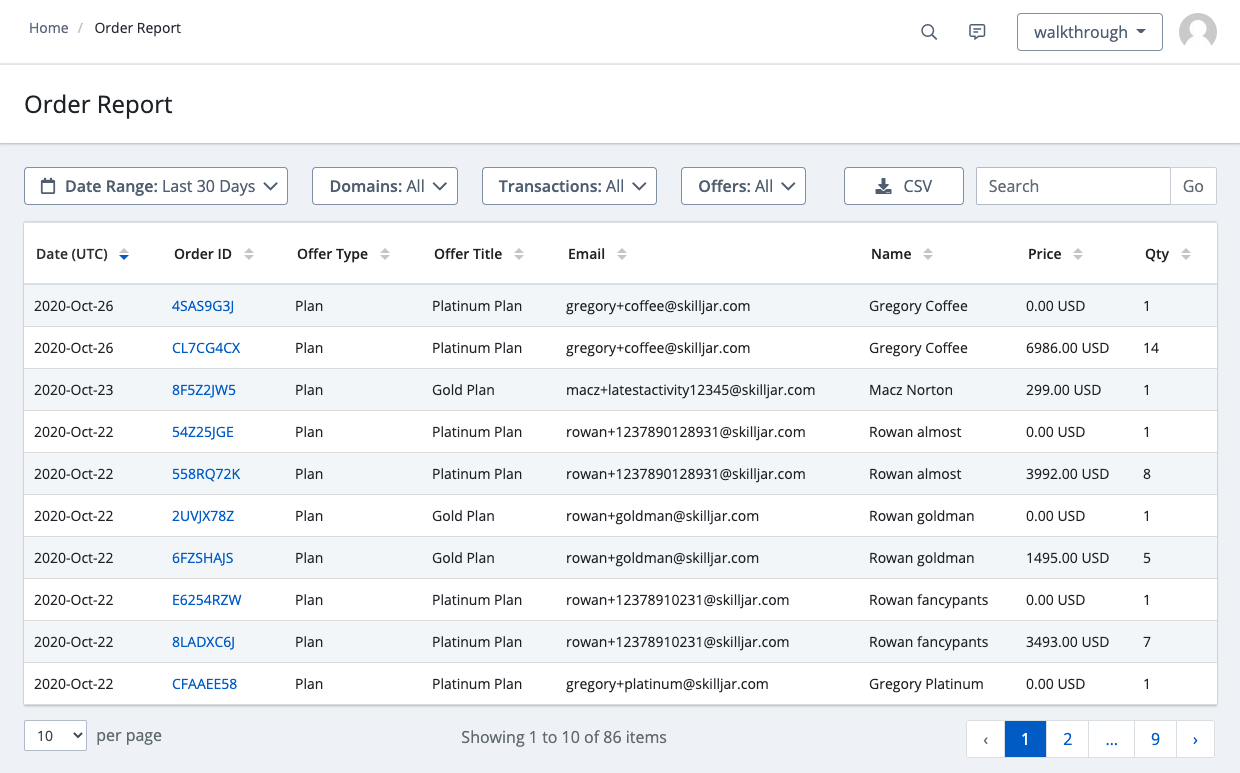The height and width of the screenshot is (773, 1240).
Task: Click the Order Report breadcrumb text
Action: tap(138, 28)
